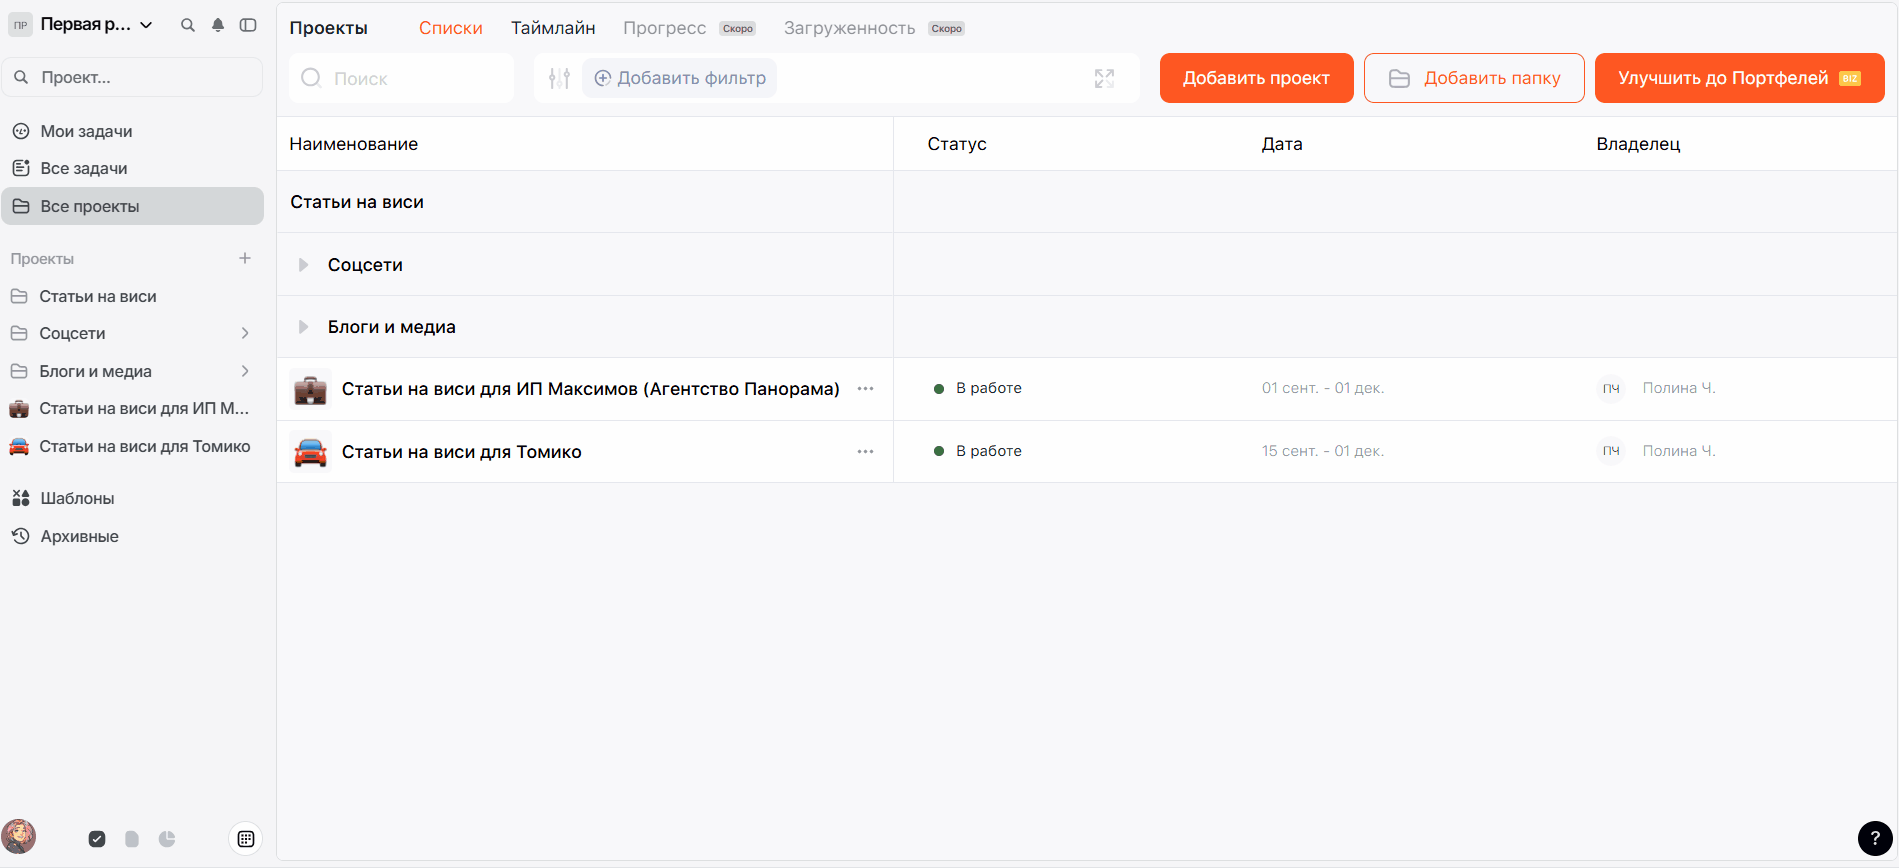1899x868 pixels.
Task: Open the help question mark button
Action: (1874, 838)
